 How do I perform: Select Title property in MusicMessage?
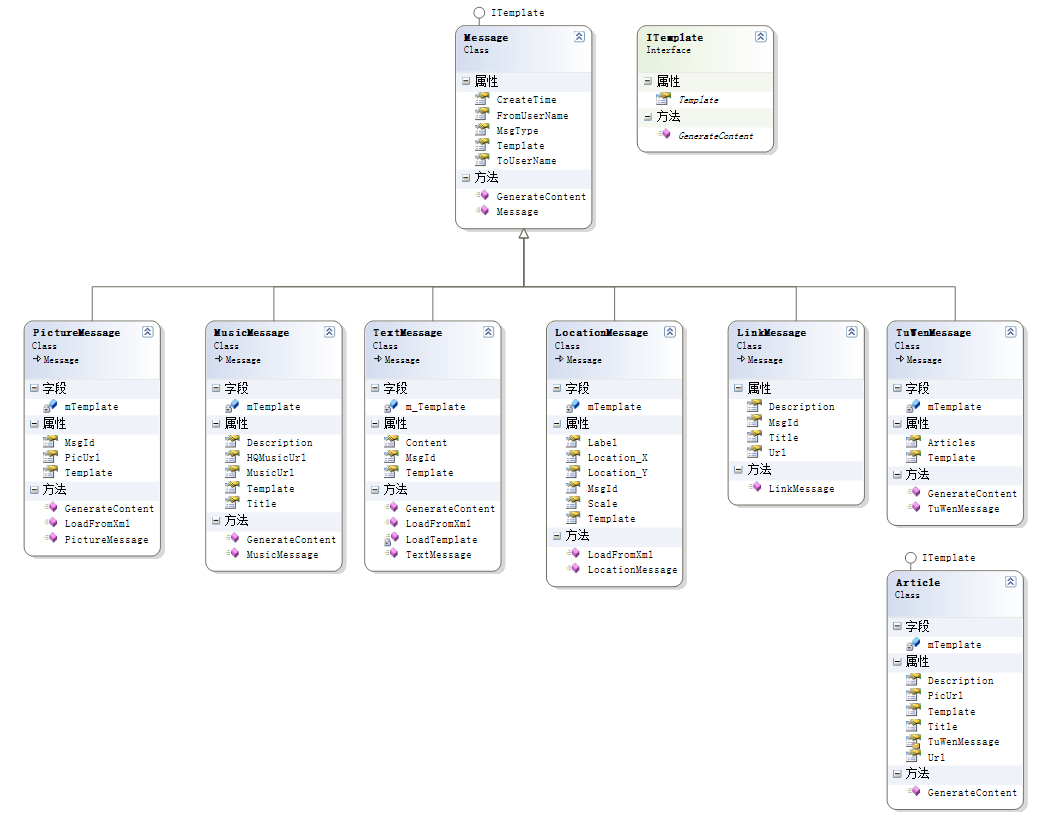tap(261, 503)
